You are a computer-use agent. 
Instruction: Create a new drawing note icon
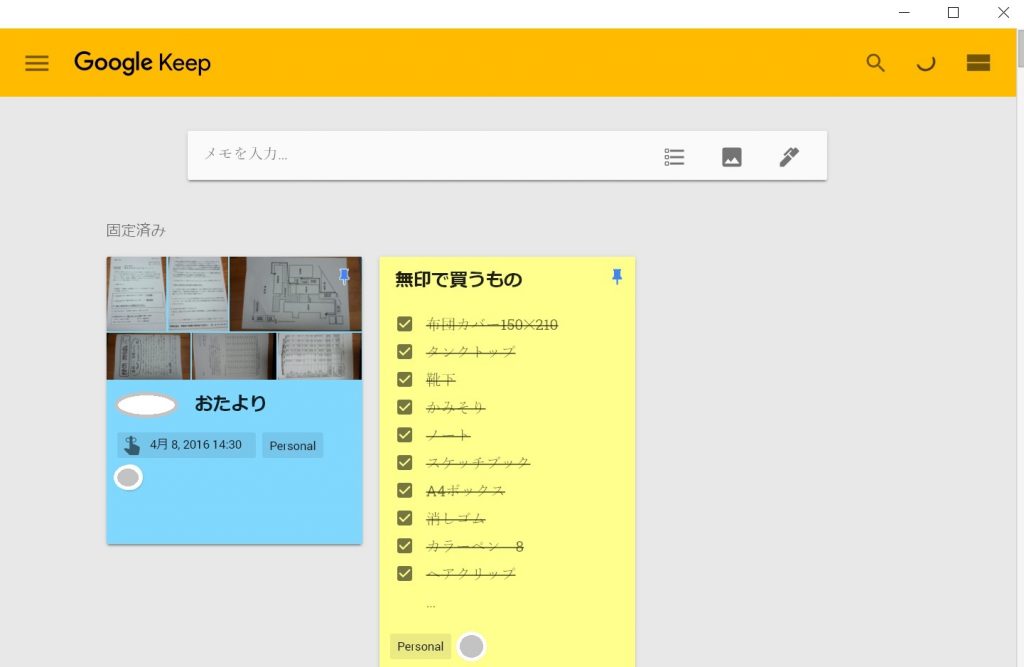point(789,157)
